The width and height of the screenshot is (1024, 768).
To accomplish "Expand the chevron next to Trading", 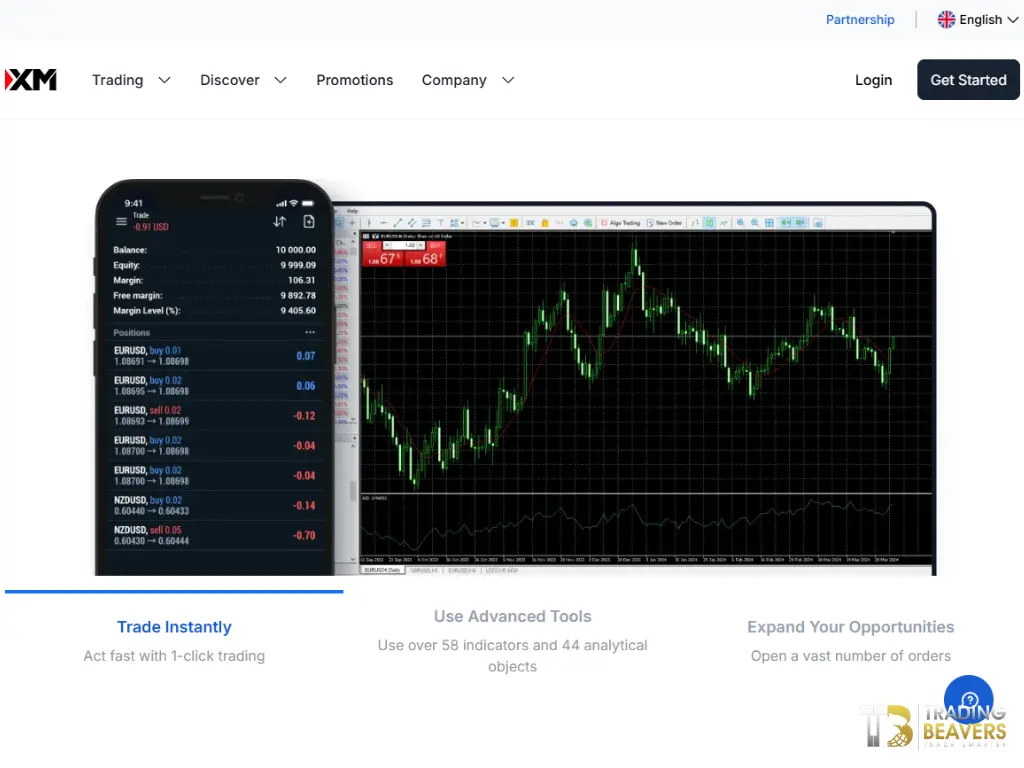I will point(165,80).
